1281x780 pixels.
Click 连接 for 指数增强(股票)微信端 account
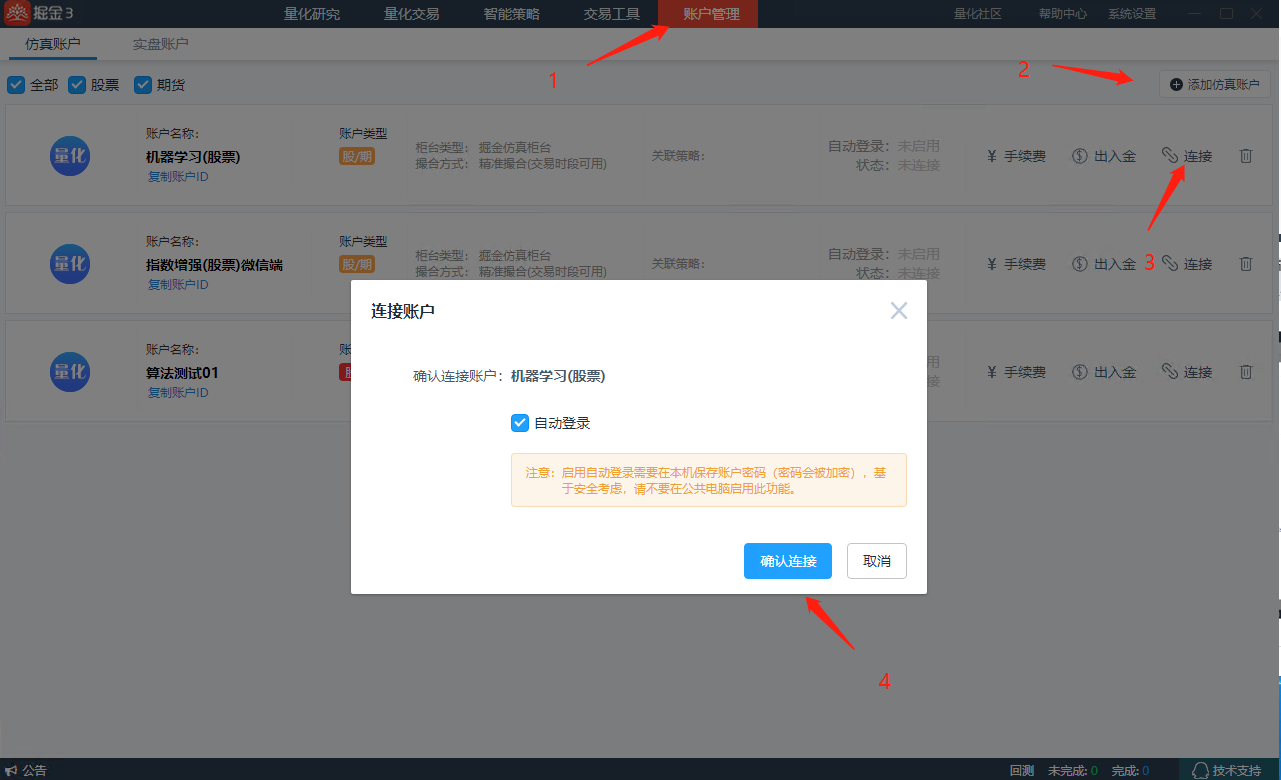pos(1187,264)
